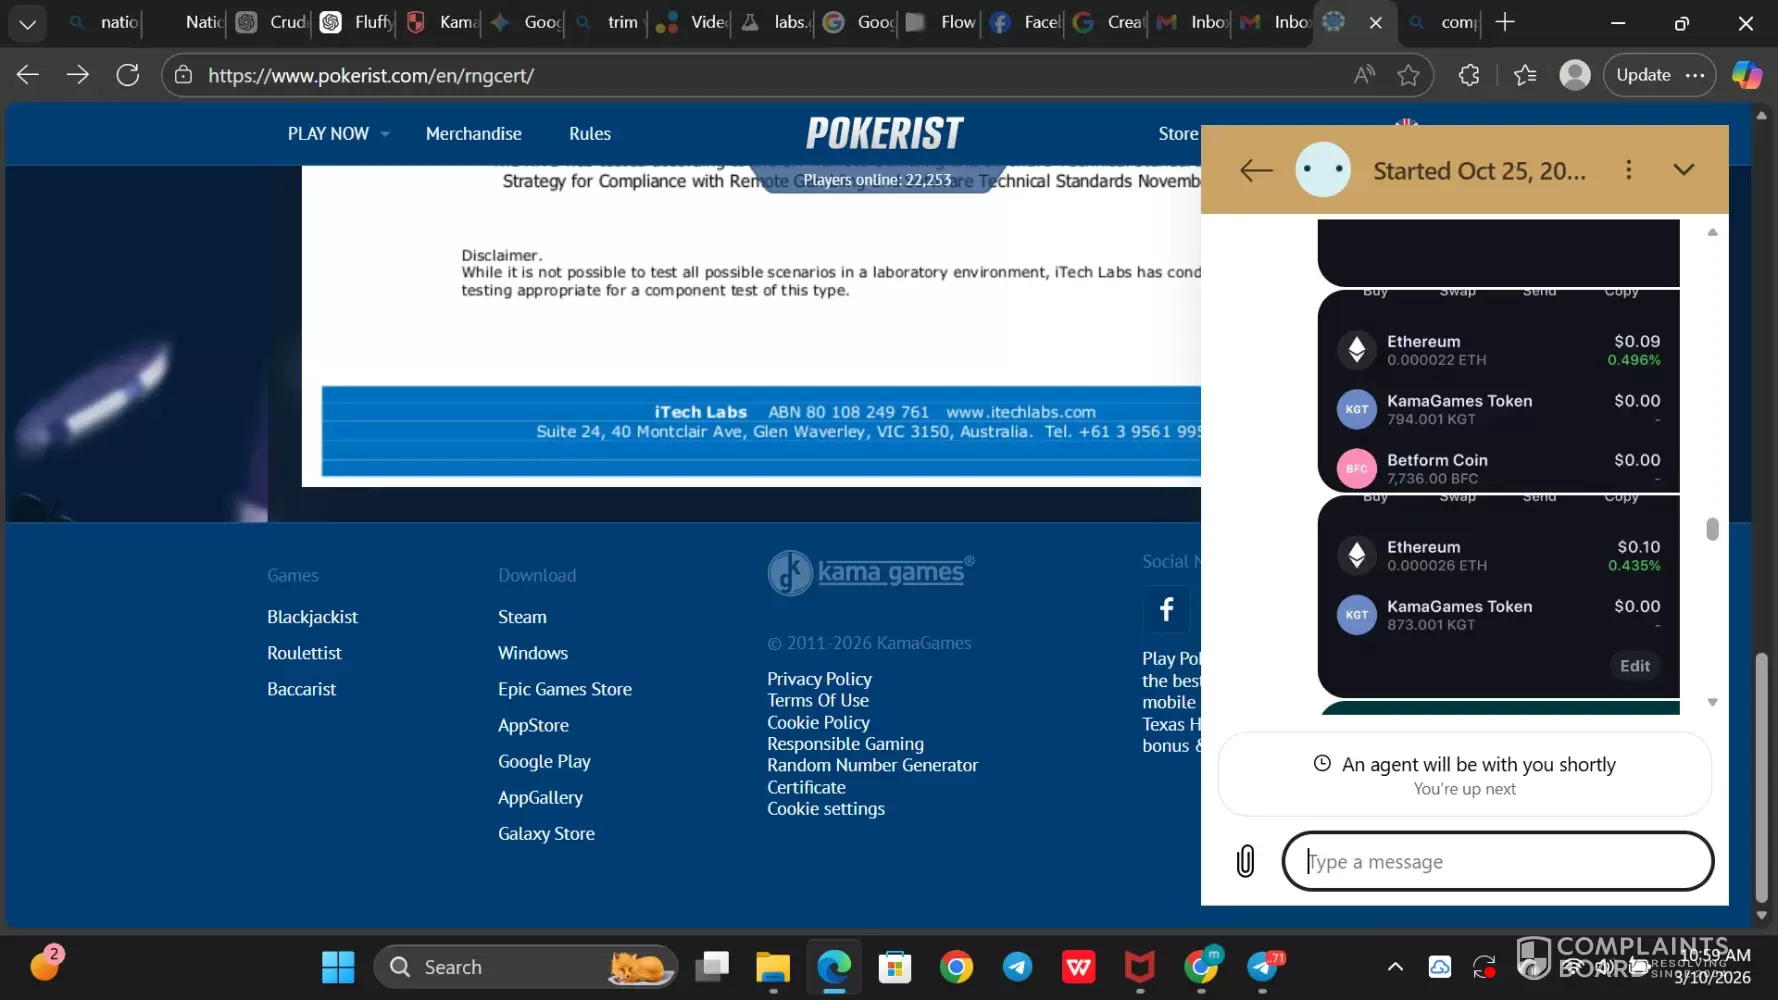Type in the chat message field

pyautogui.click(x=1497, y=861)
